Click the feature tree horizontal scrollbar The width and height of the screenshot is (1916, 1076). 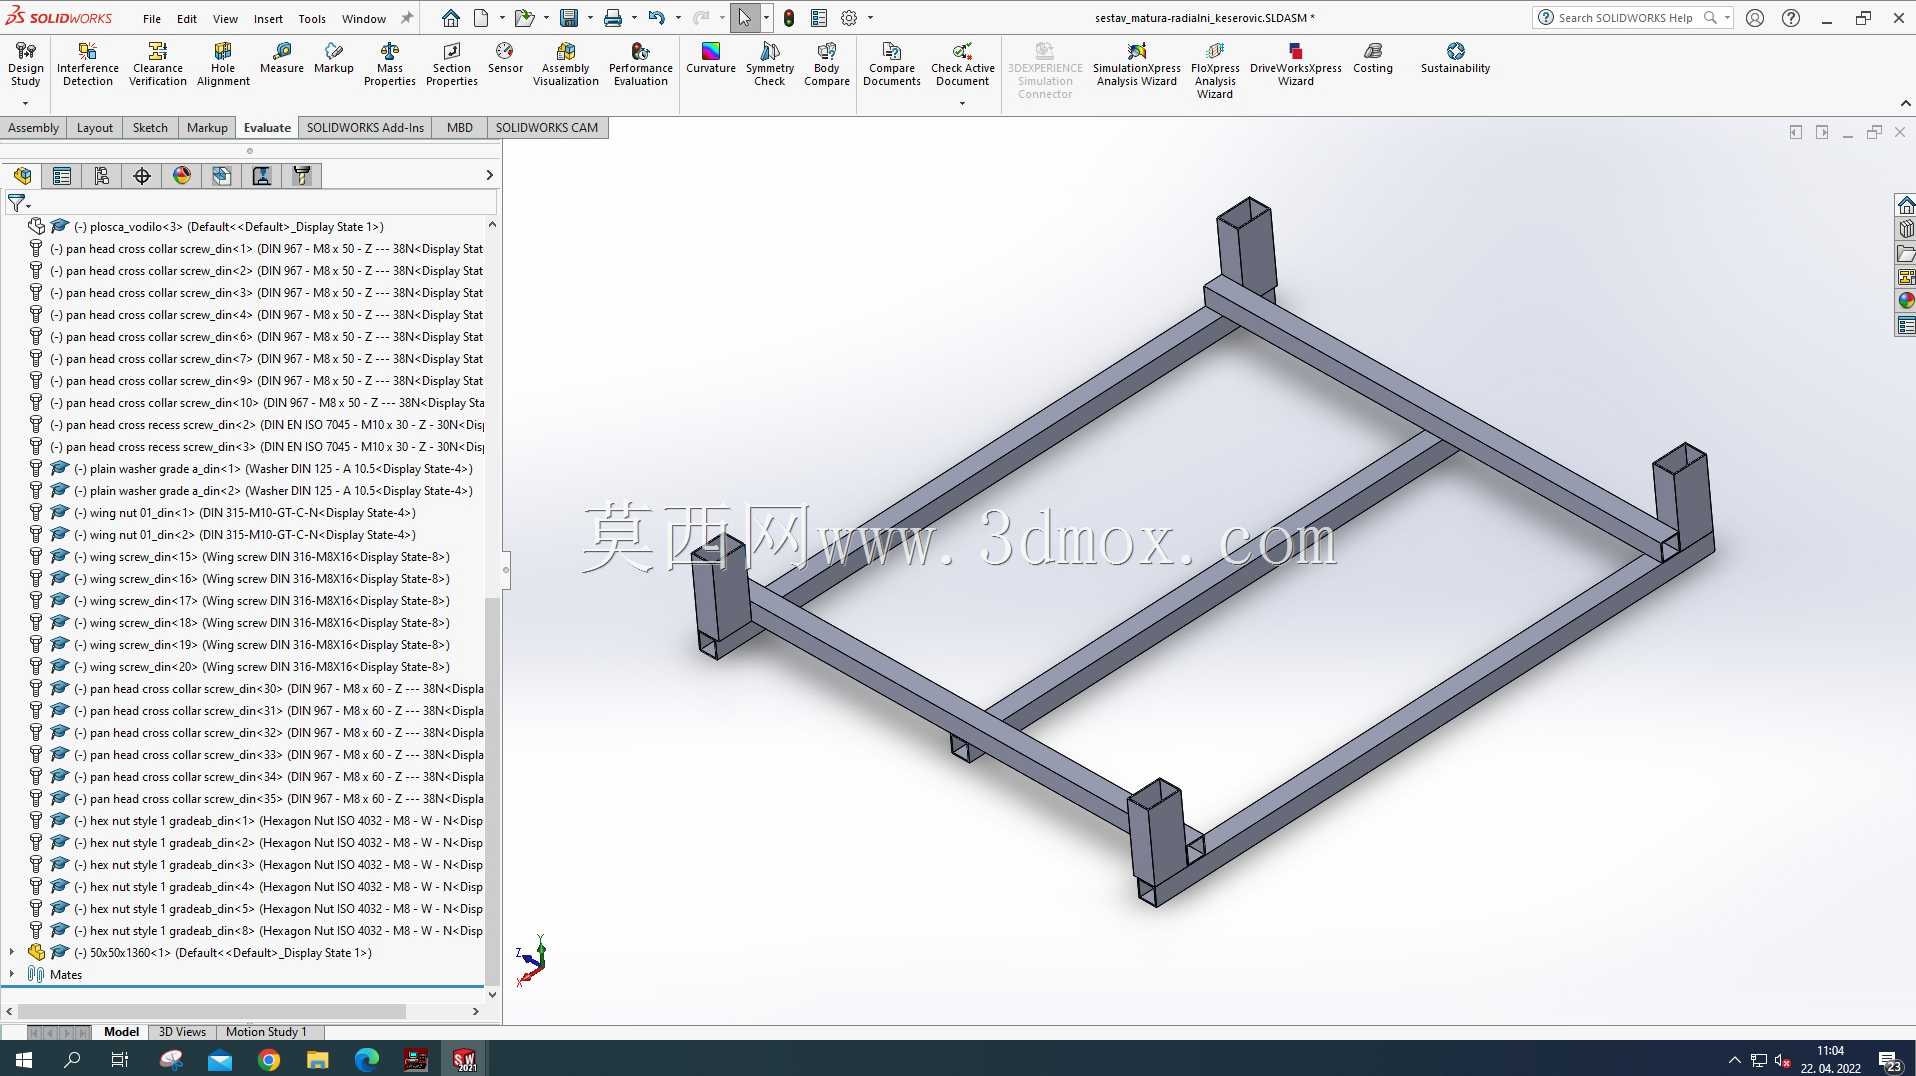click(x=212, y=1011)
